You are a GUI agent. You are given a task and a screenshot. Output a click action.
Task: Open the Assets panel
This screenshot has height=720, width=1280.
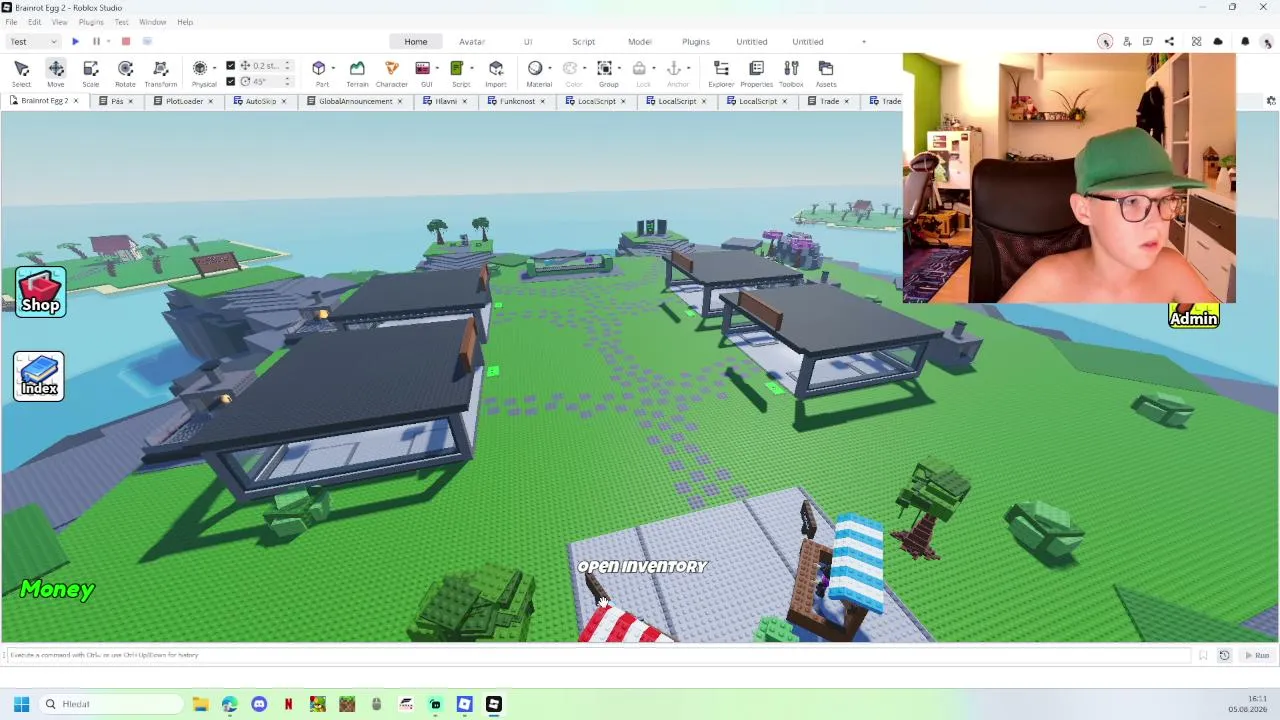(826, 73)
